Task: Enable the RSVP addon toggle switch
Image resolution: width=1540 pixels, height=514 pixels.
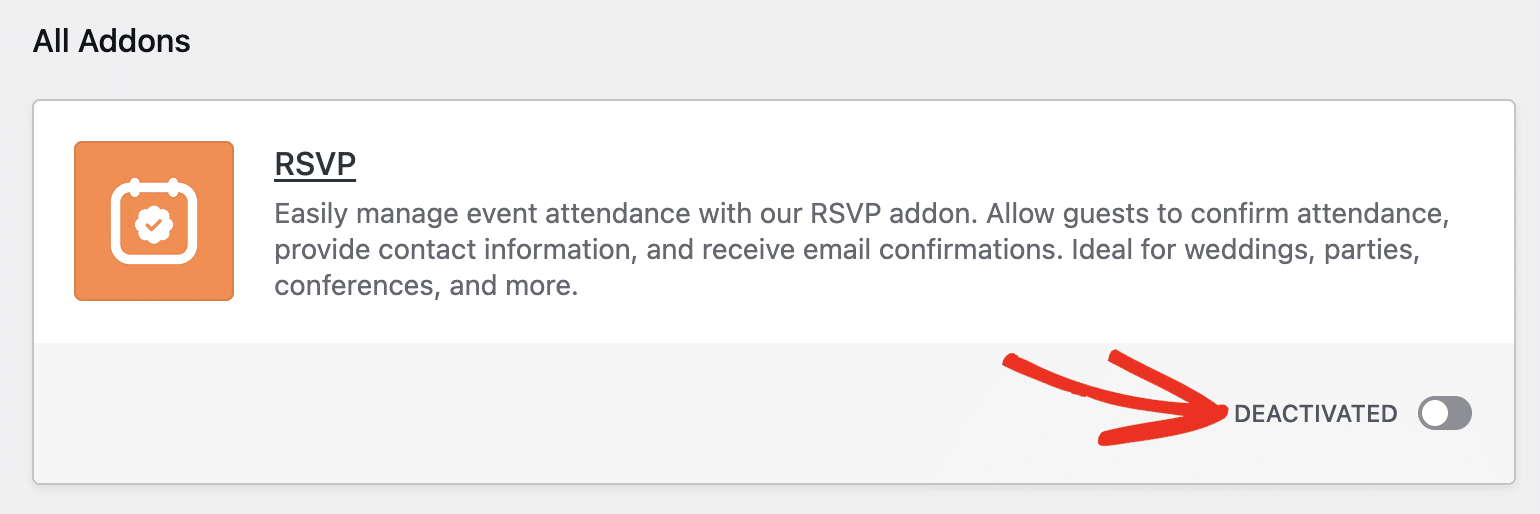Action: 1445,414
